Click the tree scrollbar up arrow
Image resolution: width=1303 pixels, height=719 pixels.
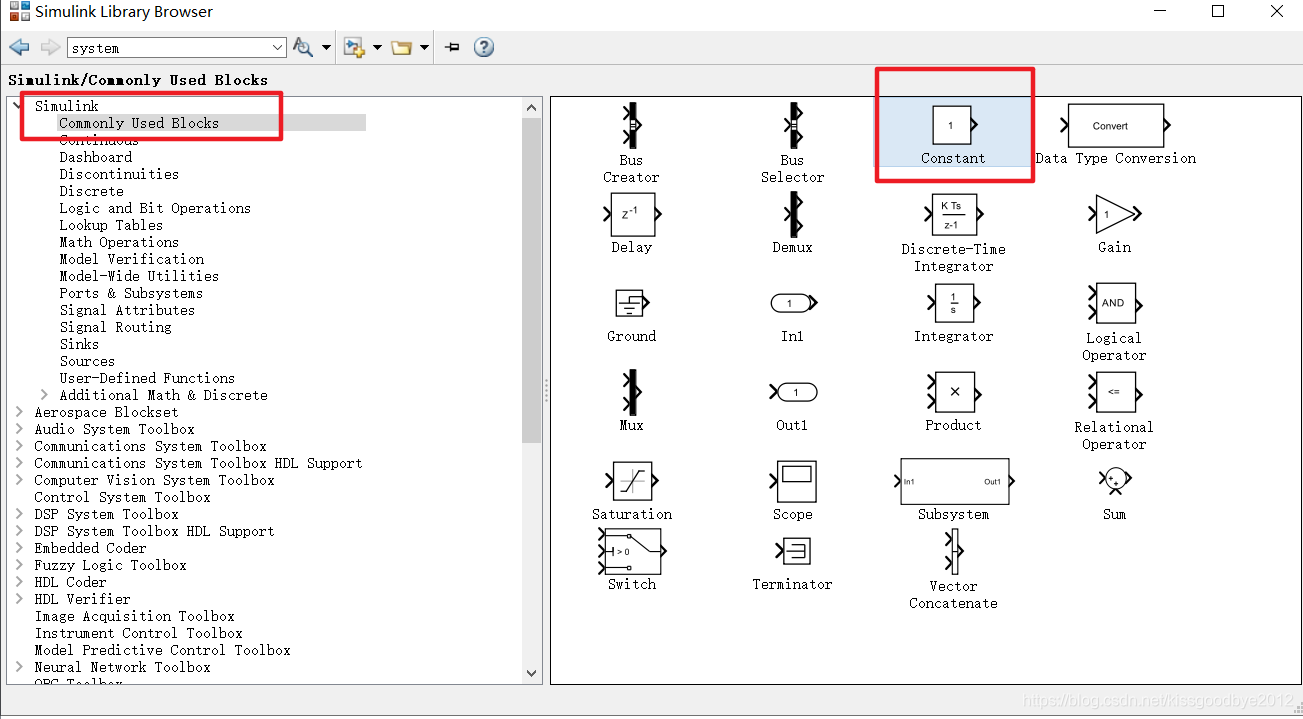[532, 108]
